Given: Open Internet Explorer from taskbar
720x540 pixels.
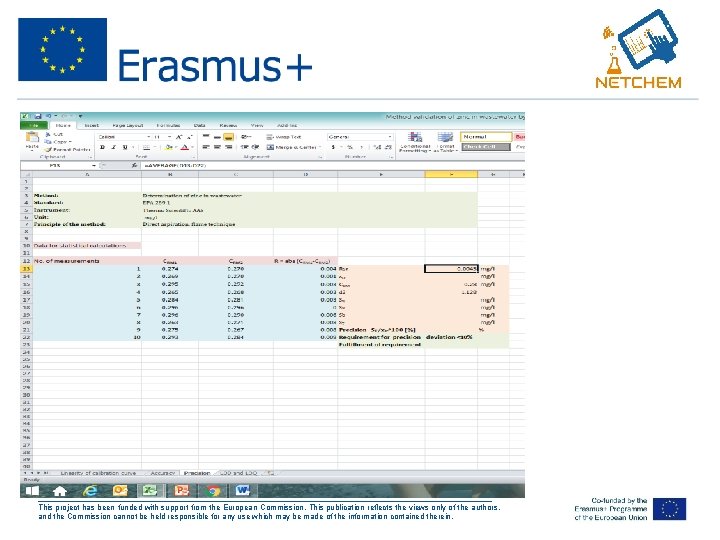Looking at the screenshot, I should coord(90,491).
